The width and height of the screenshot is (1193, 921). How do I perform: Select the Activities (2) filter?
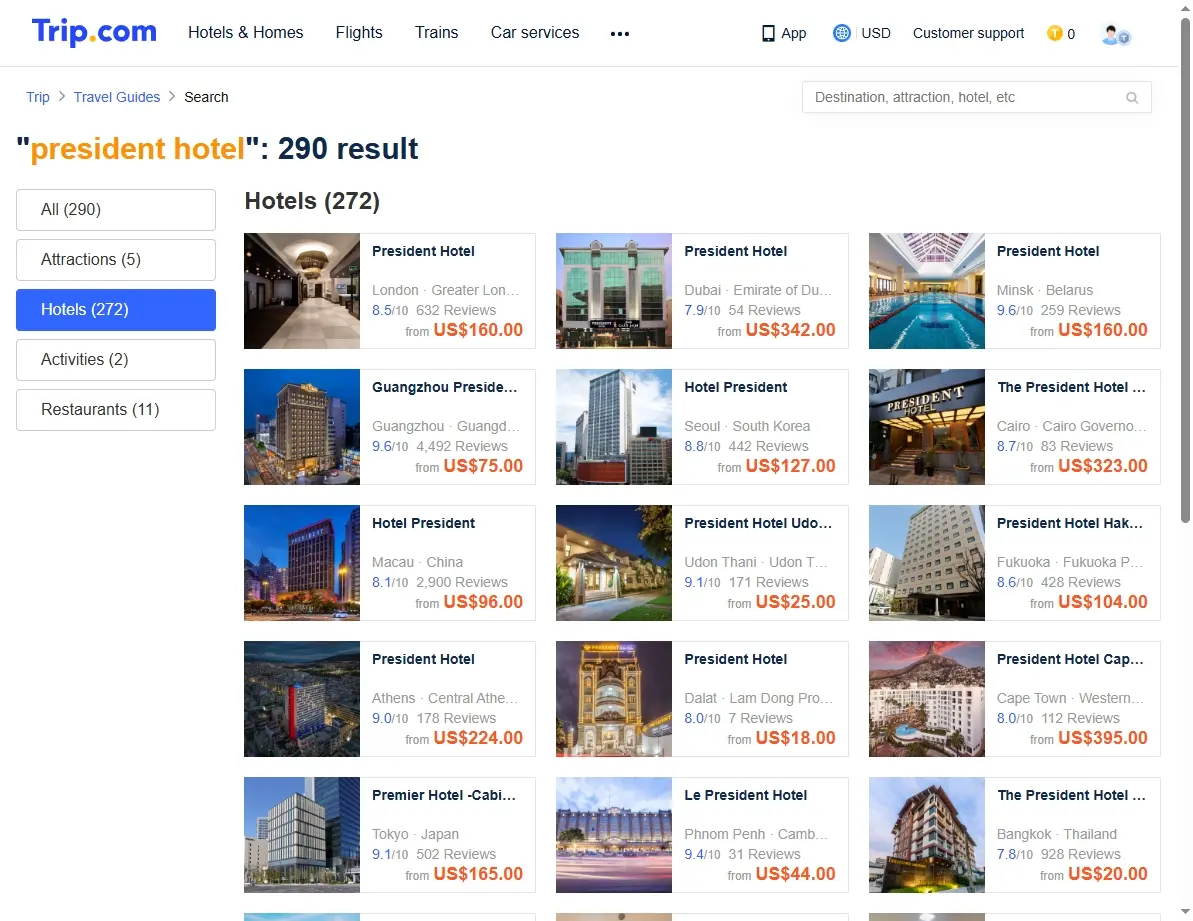coord(116,360)
